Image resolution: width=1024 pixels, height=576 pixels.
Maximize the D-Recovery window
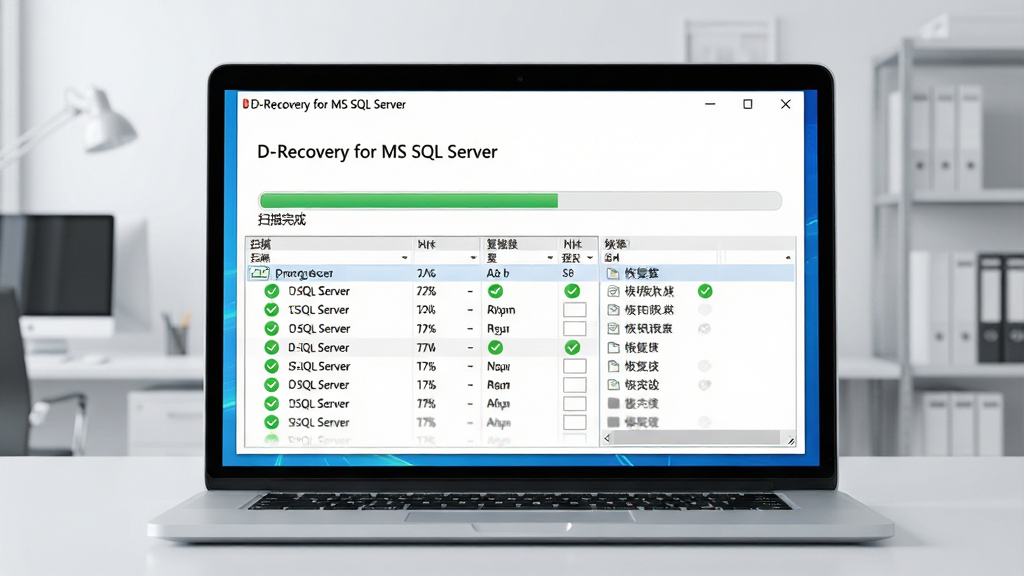point(748,104)
